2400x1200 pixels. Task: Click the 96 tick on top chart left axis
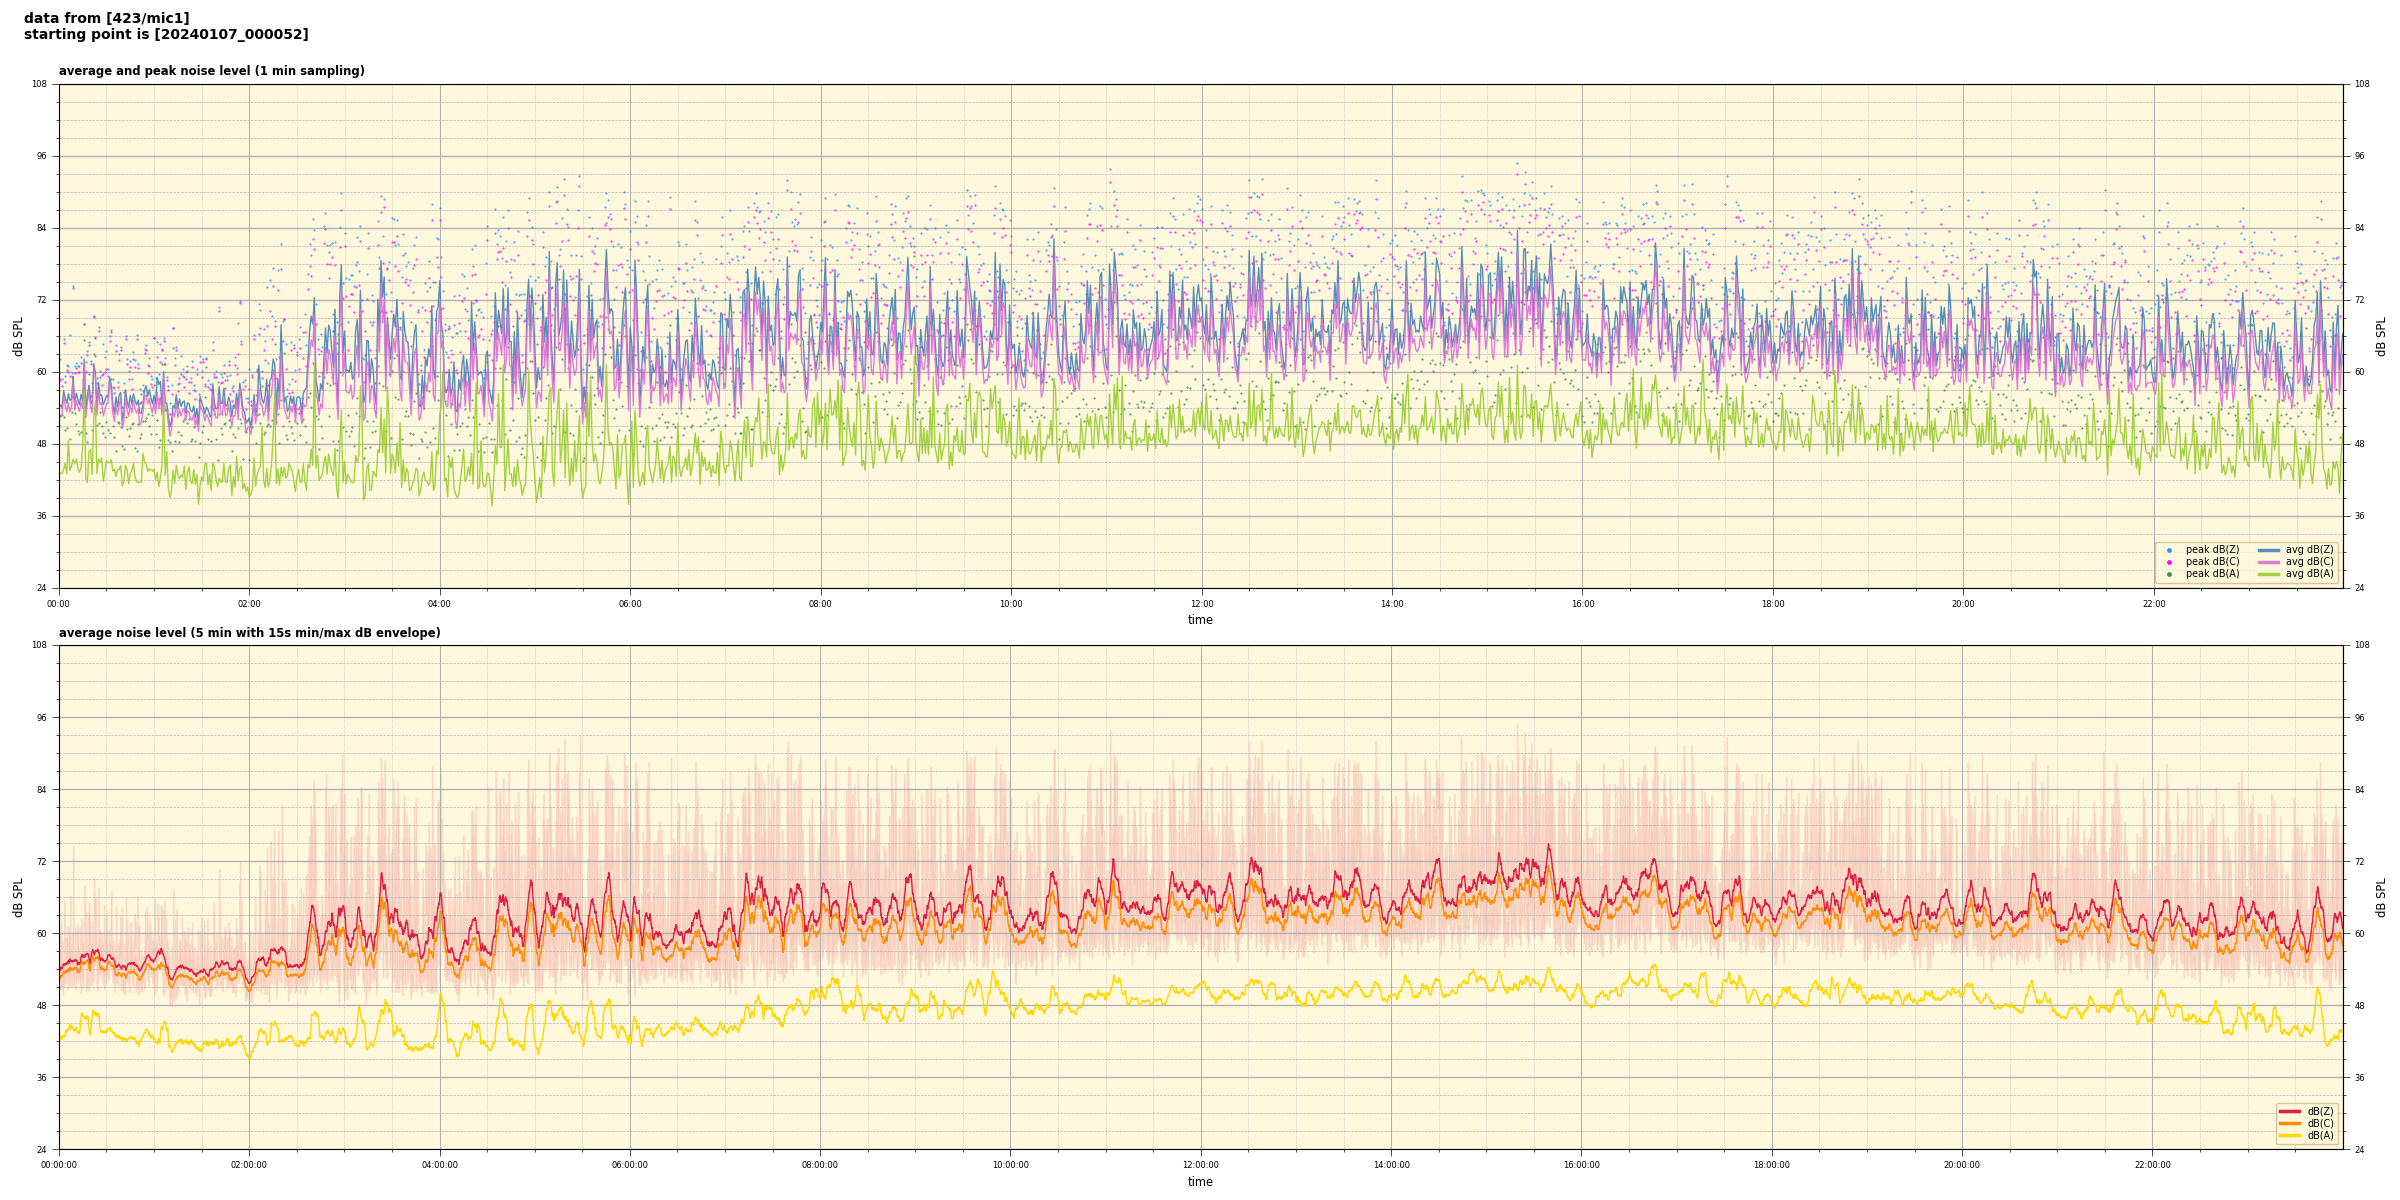[x=41, y=156]
